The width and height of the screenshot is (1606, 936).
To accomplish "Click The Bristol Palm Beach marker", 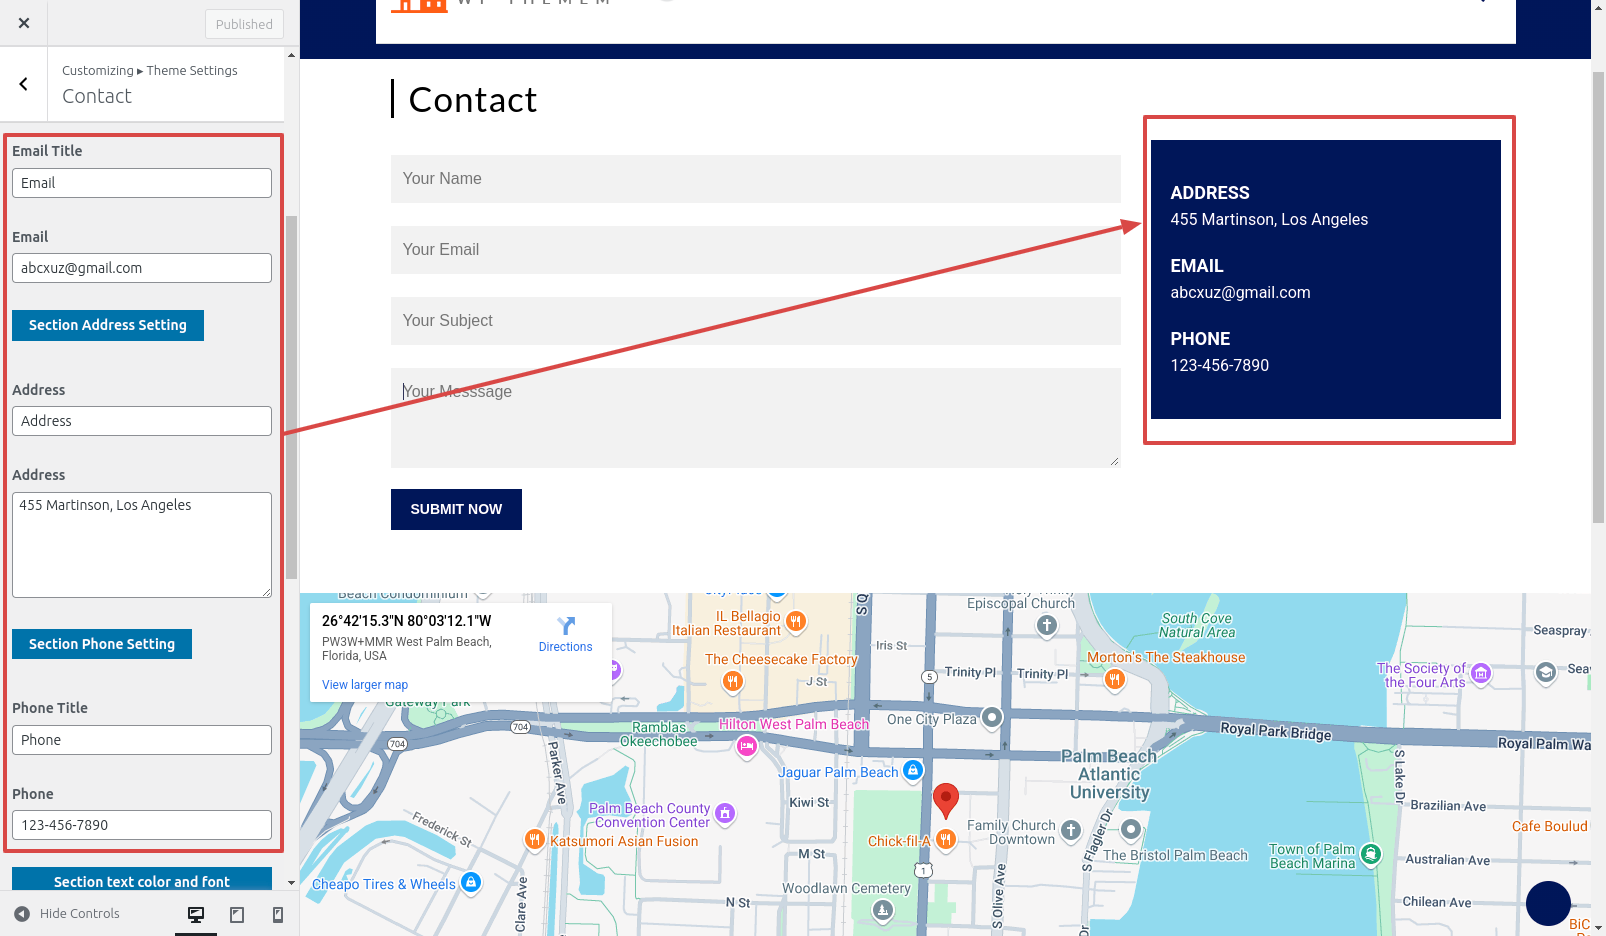I will click(x=1131, y=829).
